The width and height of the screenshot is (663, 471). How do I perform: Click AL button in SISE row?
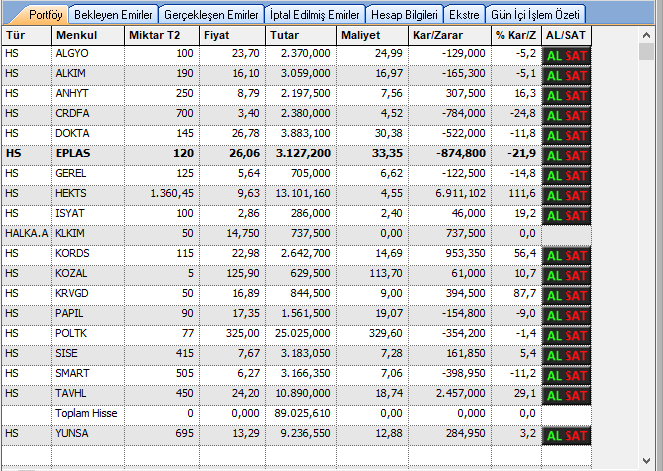tap(554, 356)
